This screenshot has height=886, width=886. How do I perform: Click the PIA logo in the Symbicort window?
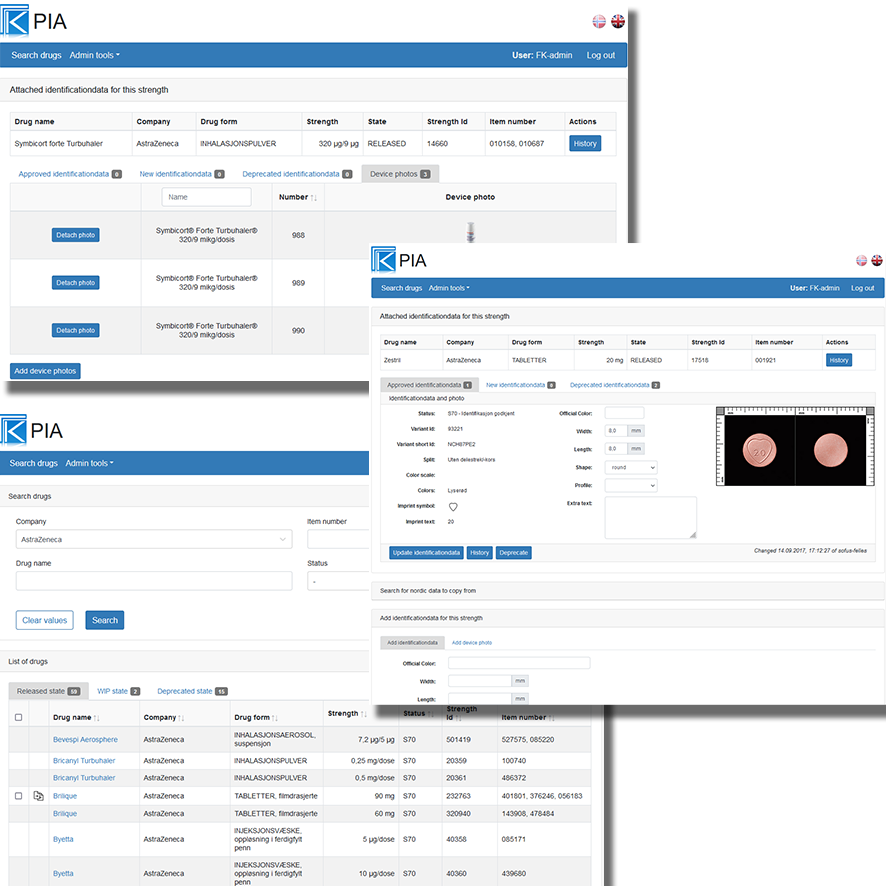coord(36,20)
